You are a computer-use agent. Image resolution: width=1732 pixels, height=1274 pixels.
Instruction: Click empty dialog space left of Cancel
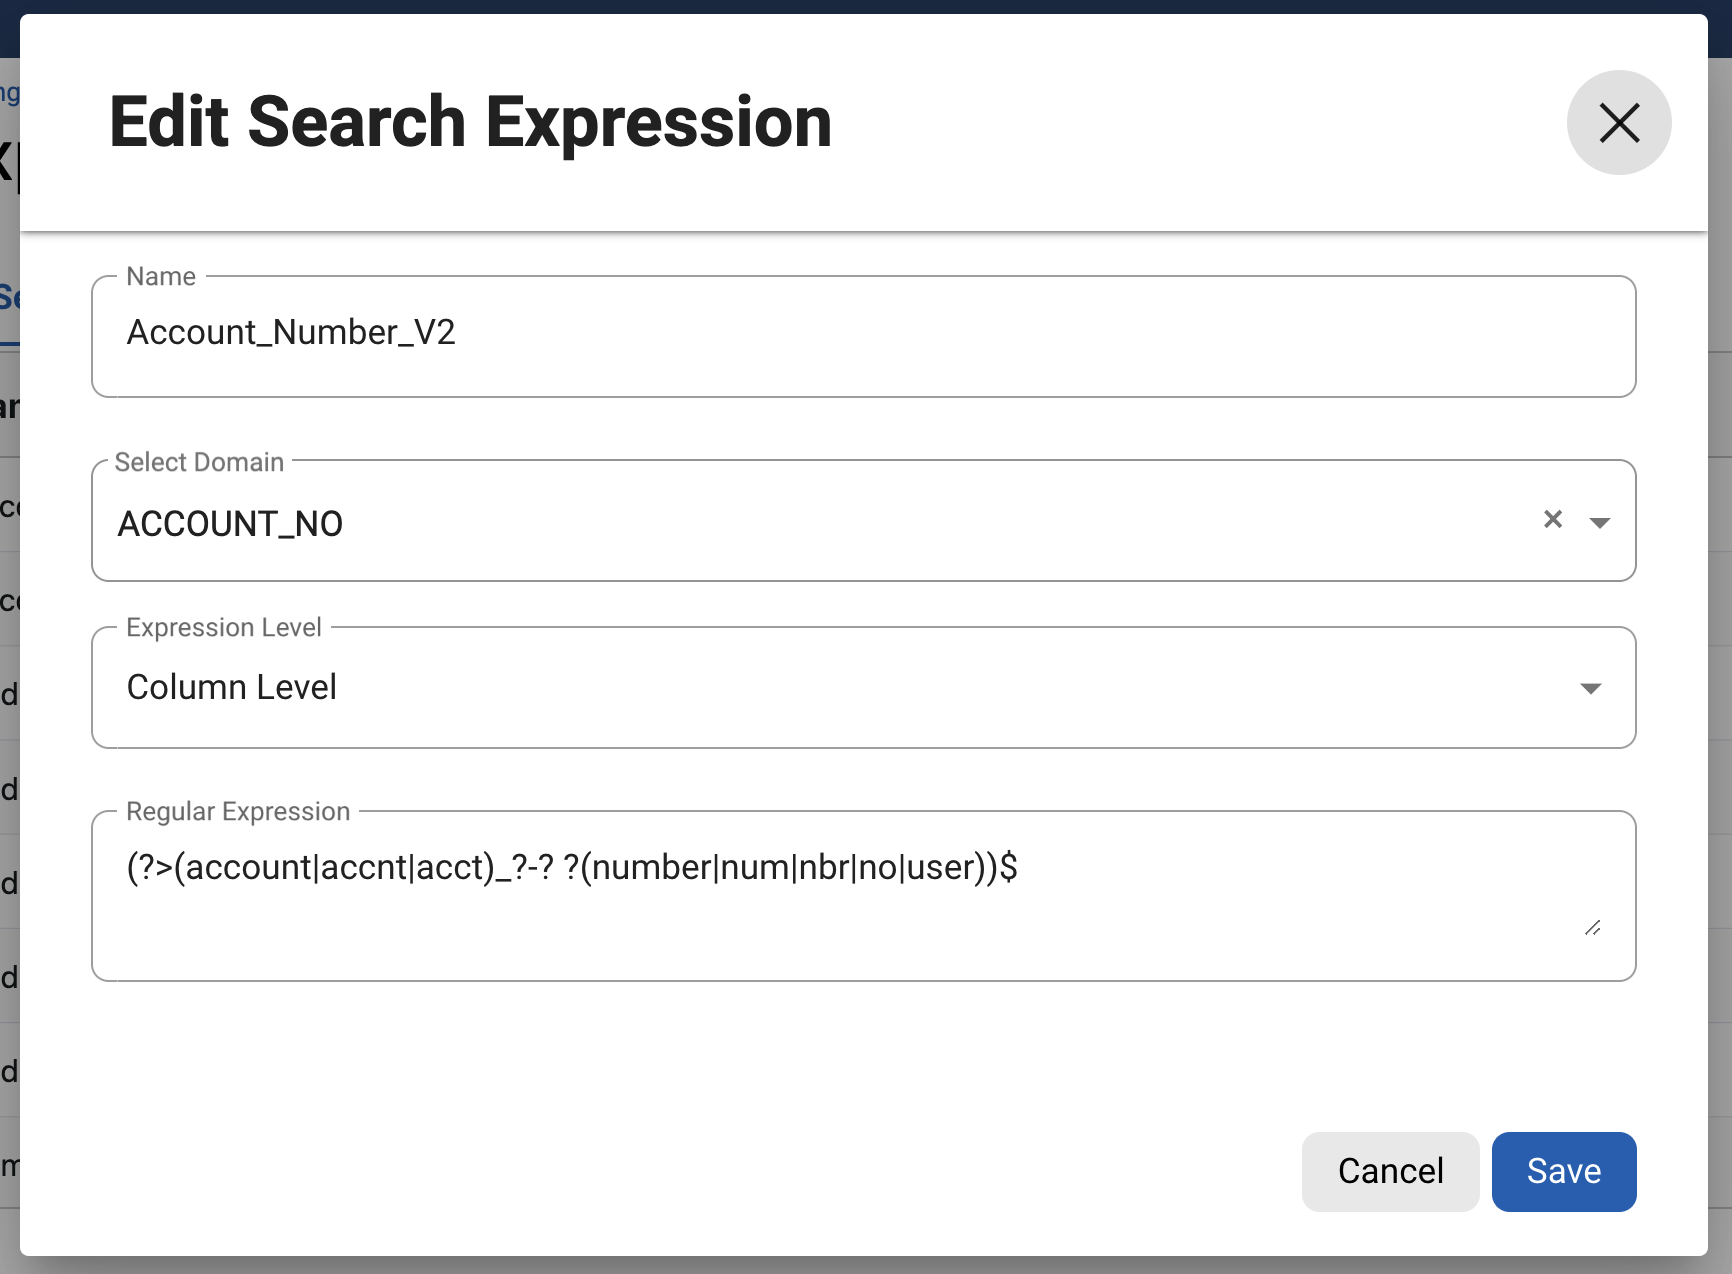pyautogui.click(x=700, y=1171)
